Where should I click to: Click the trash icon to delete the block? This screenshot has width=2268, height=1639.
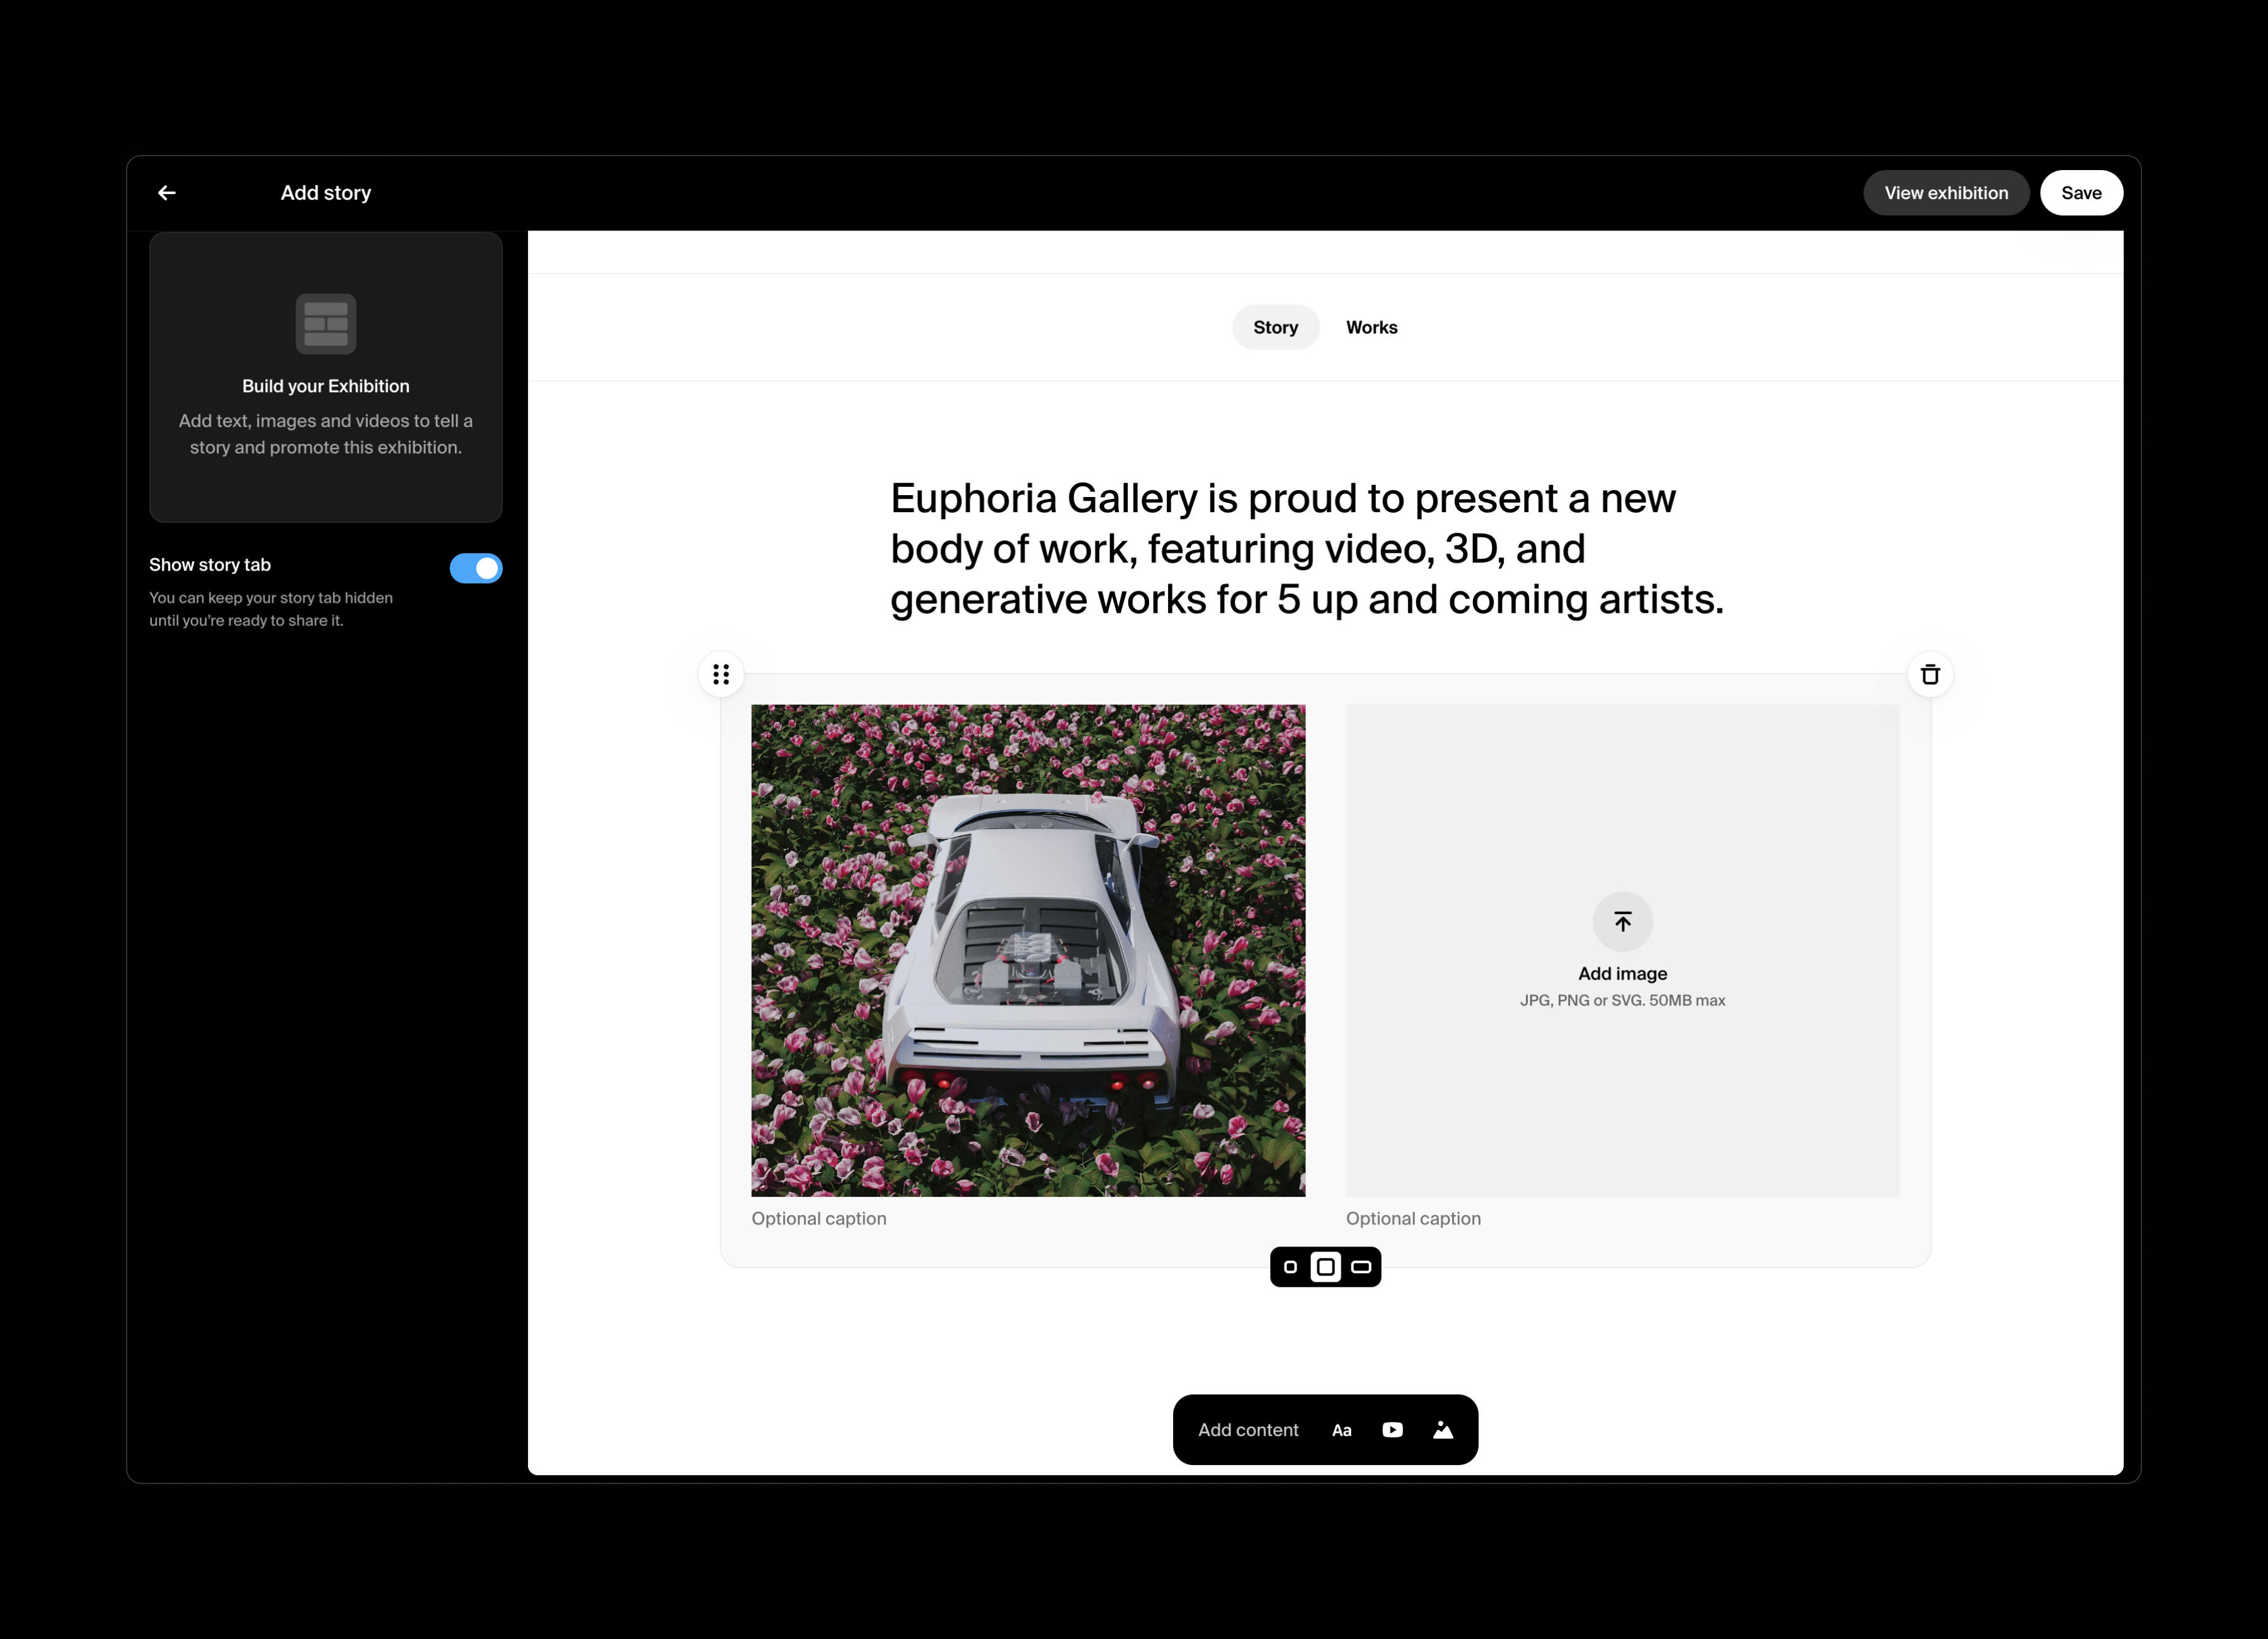[x=1930, y=674]
